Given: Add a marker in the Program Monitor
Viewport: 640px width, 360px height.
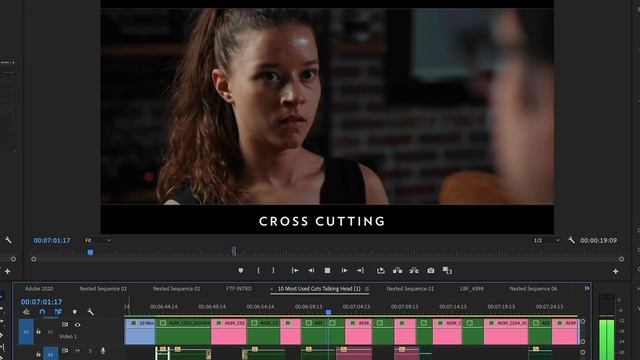Looking at the screenshot, I should 241,271.
